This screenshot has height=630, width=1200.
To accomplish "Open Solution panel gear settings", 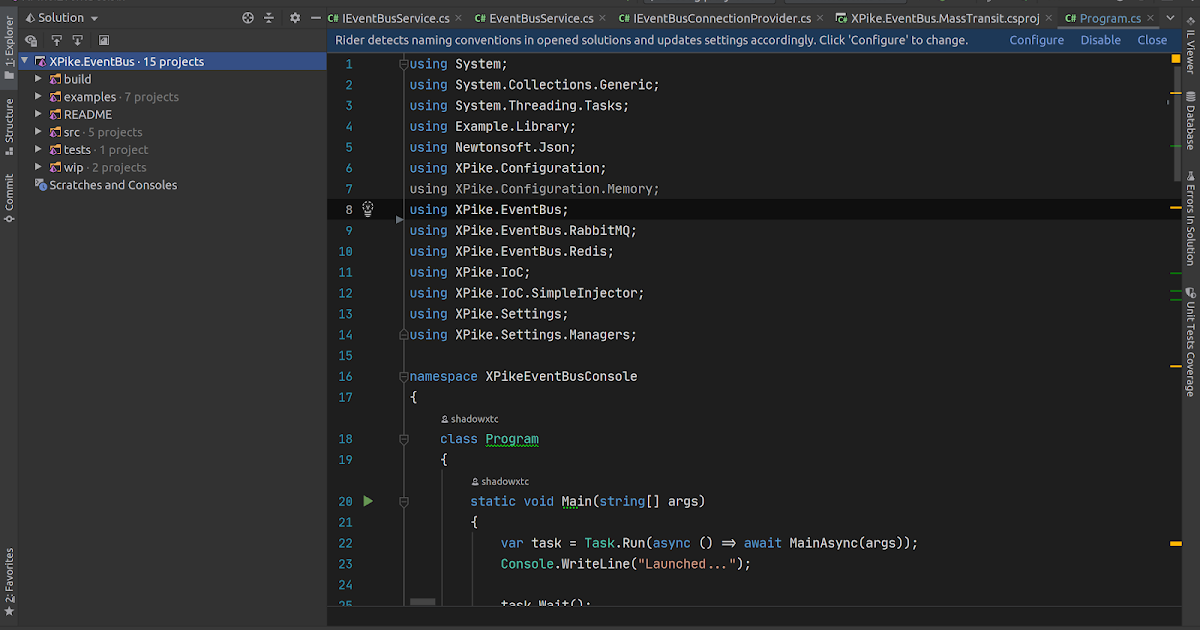I will point(294,18).
